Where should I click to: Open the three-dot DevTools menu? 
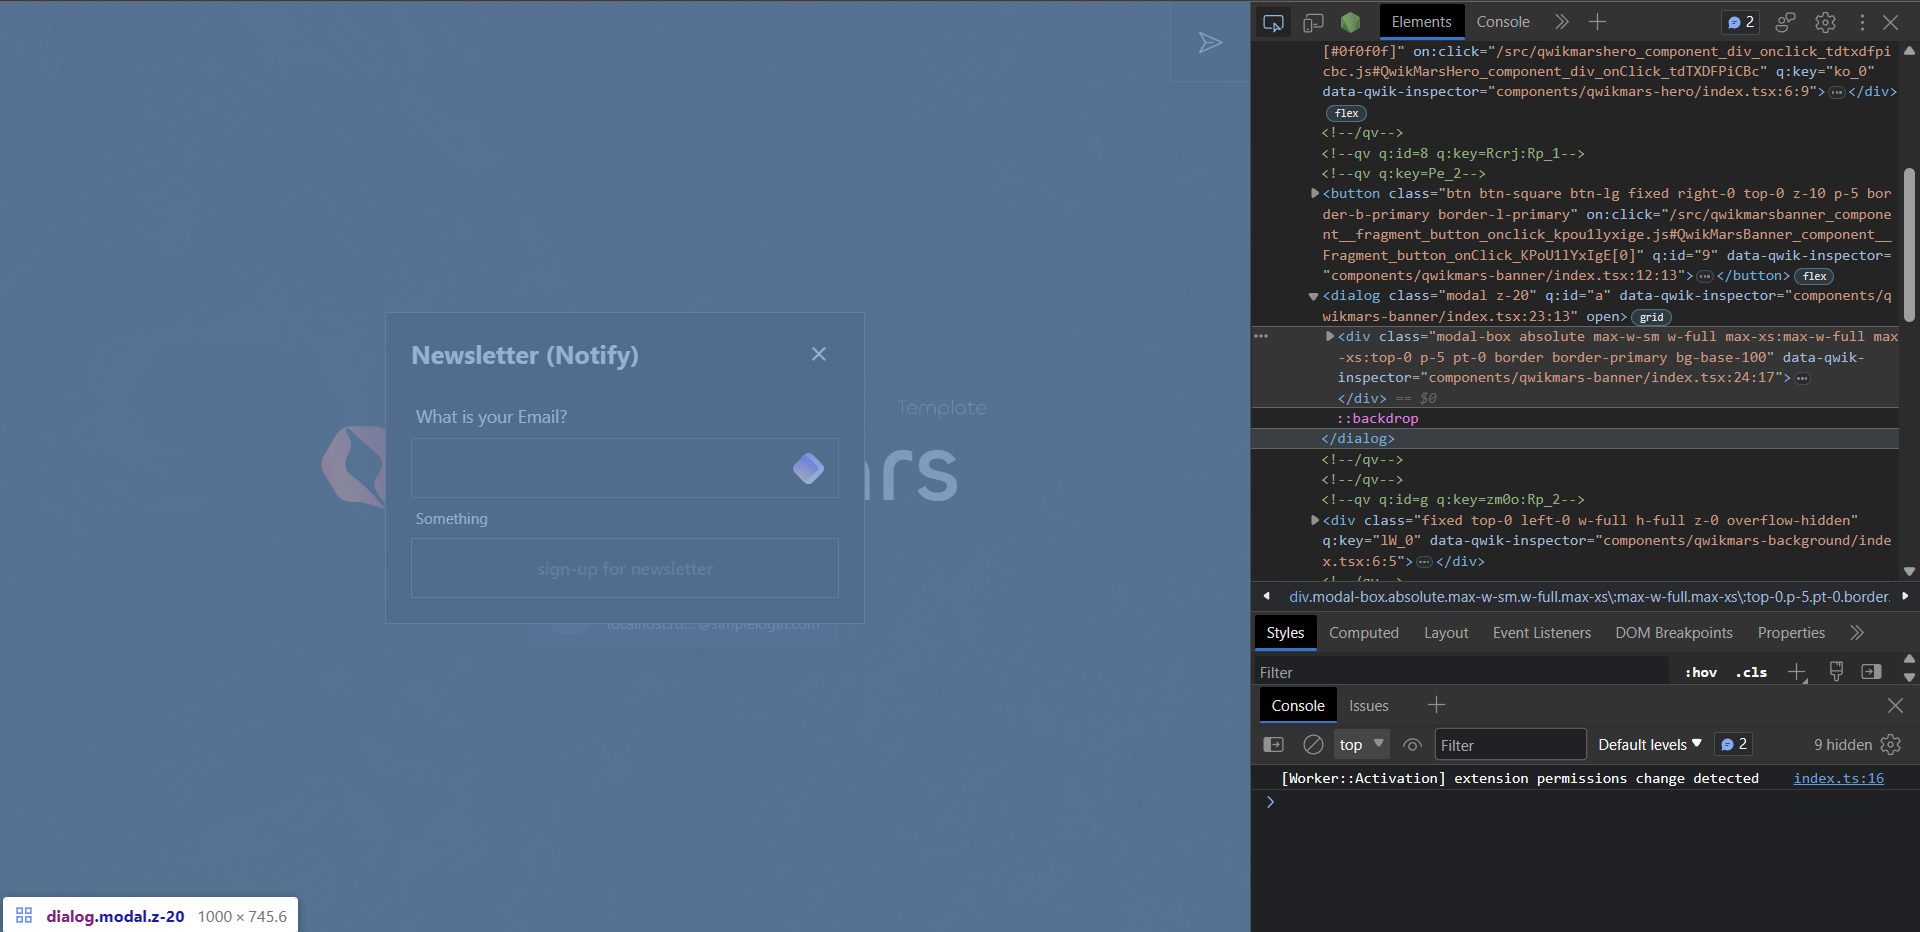pos(1863,21)
